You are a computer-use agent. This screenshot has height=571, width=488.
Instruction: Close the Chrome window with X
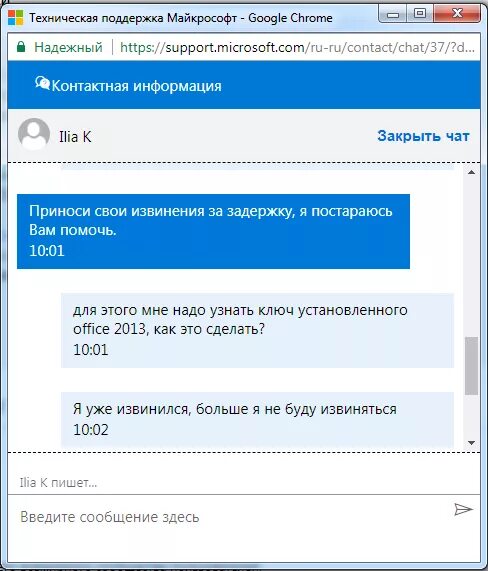pyautogui.click(x=457, y=15)
